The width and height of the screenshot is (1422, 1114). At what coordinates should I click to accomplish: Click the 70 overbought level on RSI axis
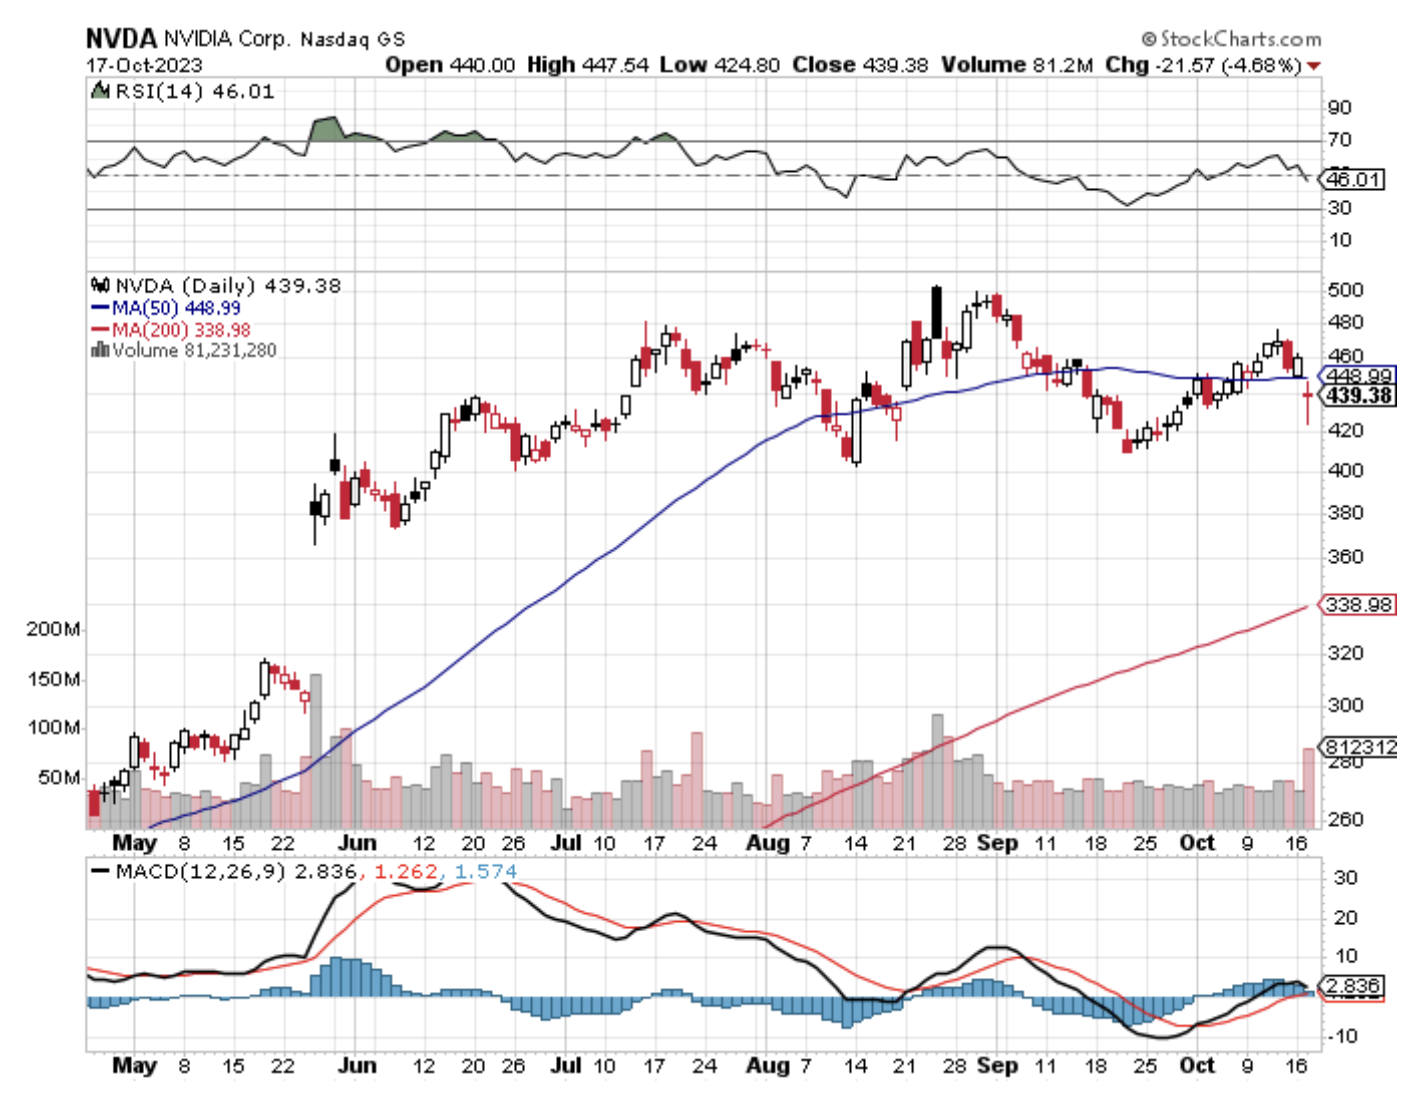1340,140
